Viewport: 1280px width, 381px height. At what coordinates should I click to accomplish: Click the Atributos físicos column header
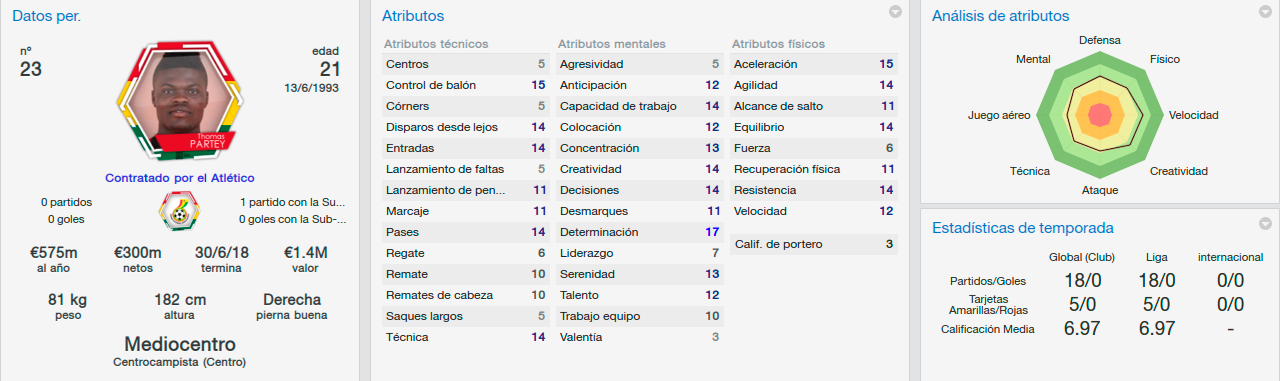tap(779, 44)
